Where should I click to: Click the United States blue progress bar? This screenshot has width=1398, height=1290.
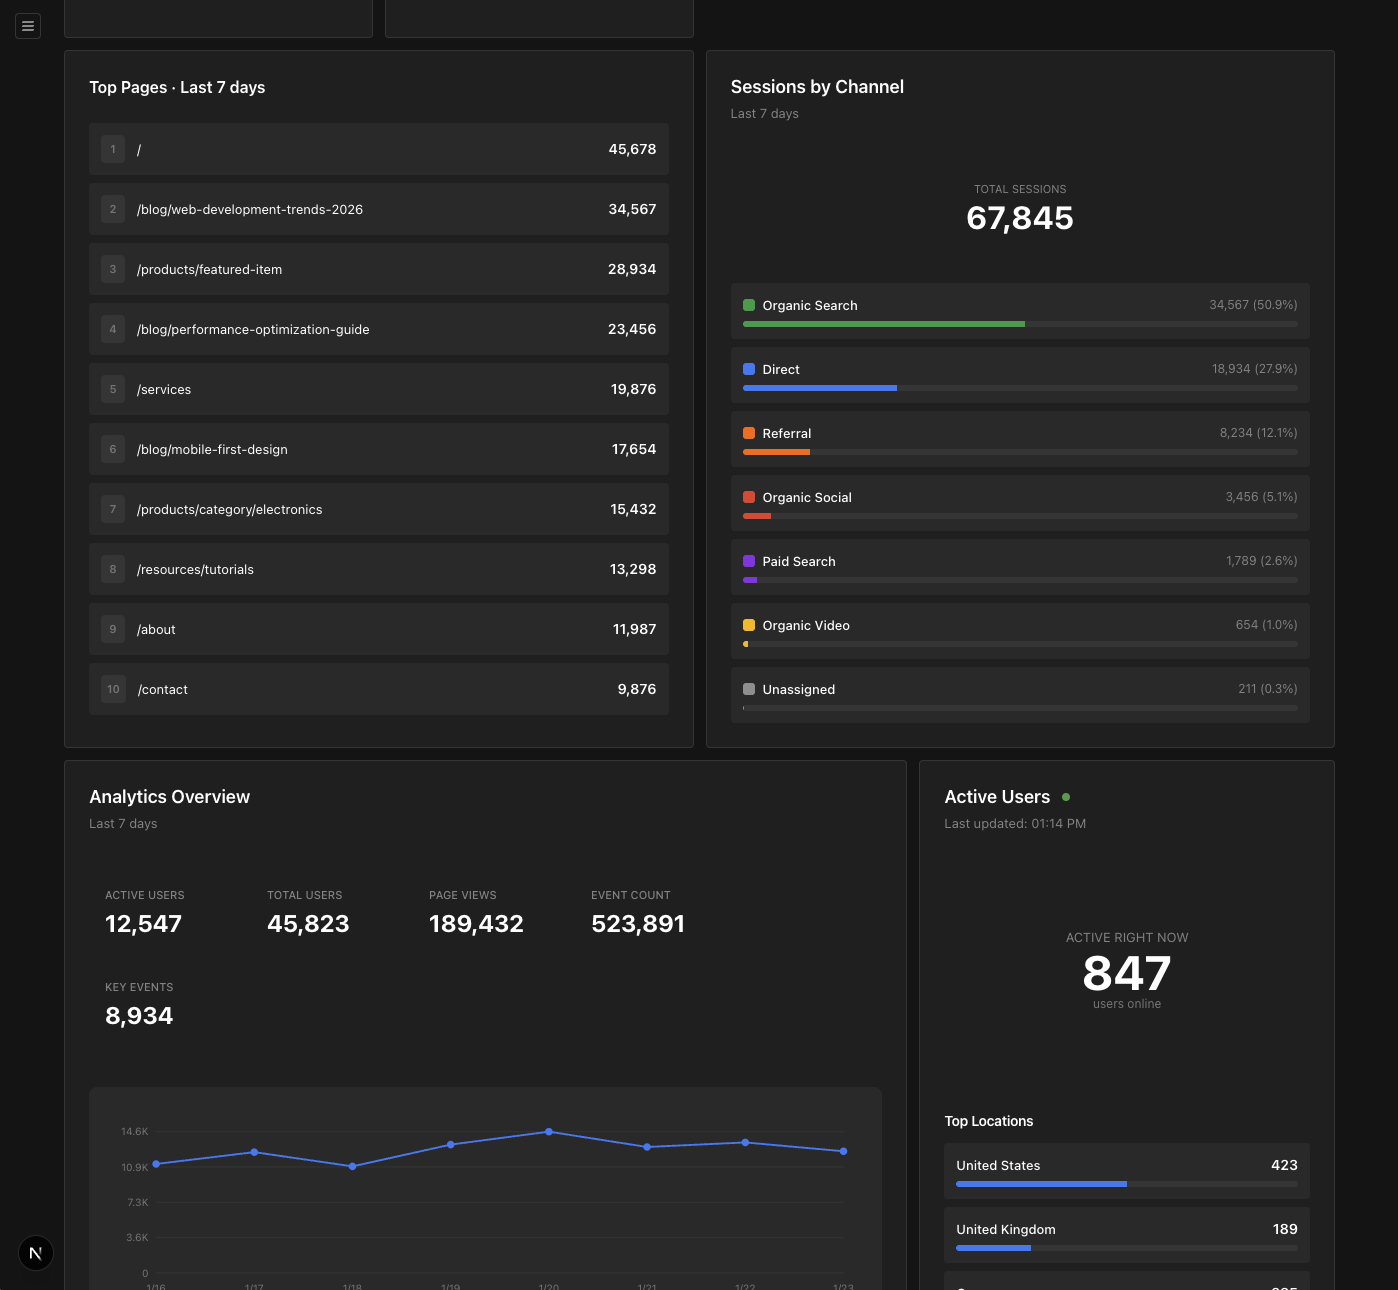tap(1041, 1184)
